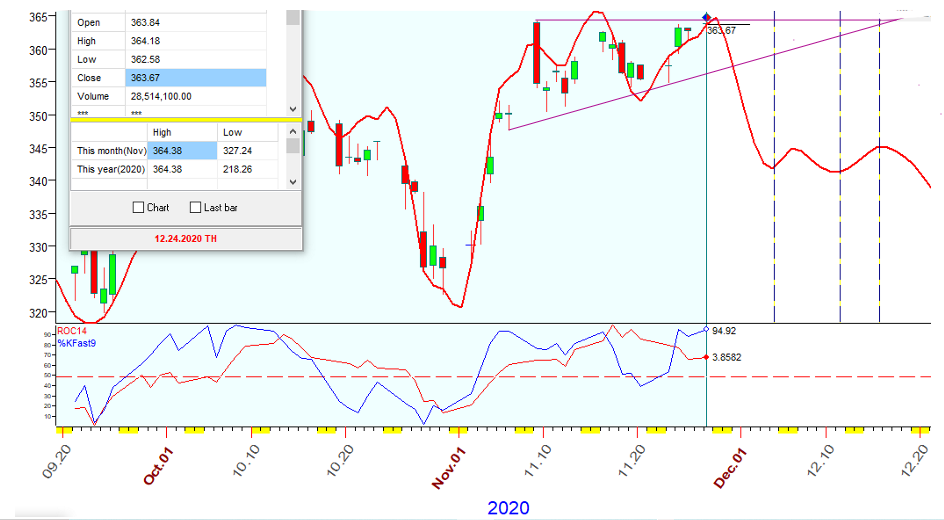Click the Volume value 28,514,100.00
The height and width of the screenshot is (520, 944).
tap(195, 96)
